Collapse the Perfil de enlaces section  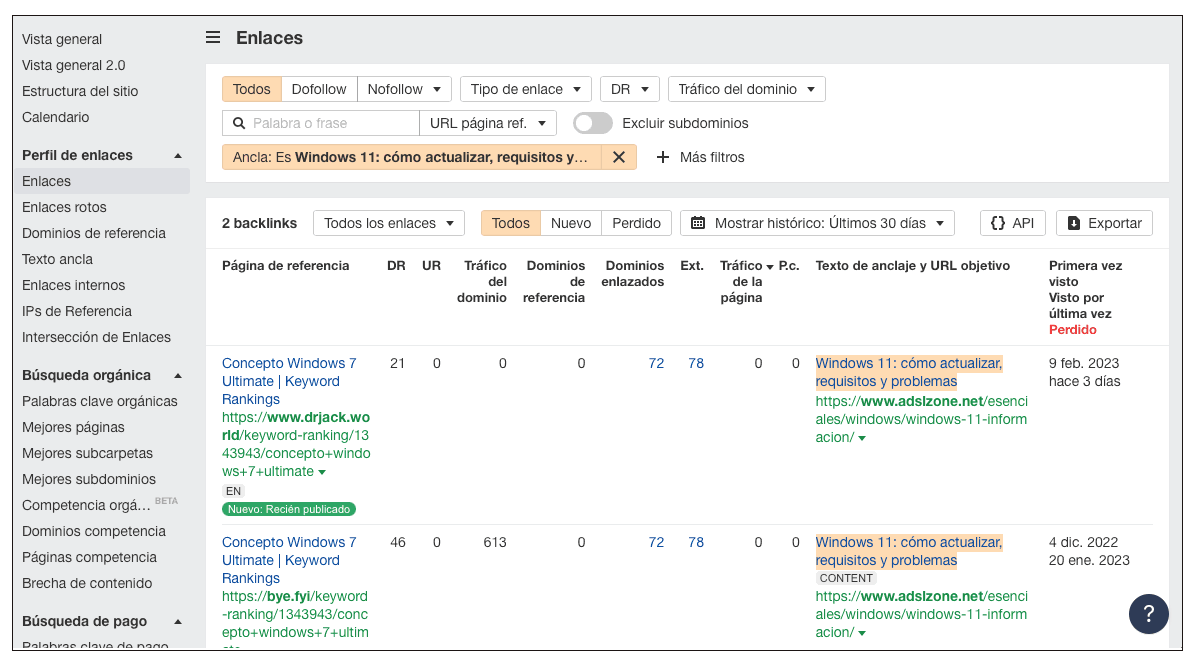tap(178, 156)
